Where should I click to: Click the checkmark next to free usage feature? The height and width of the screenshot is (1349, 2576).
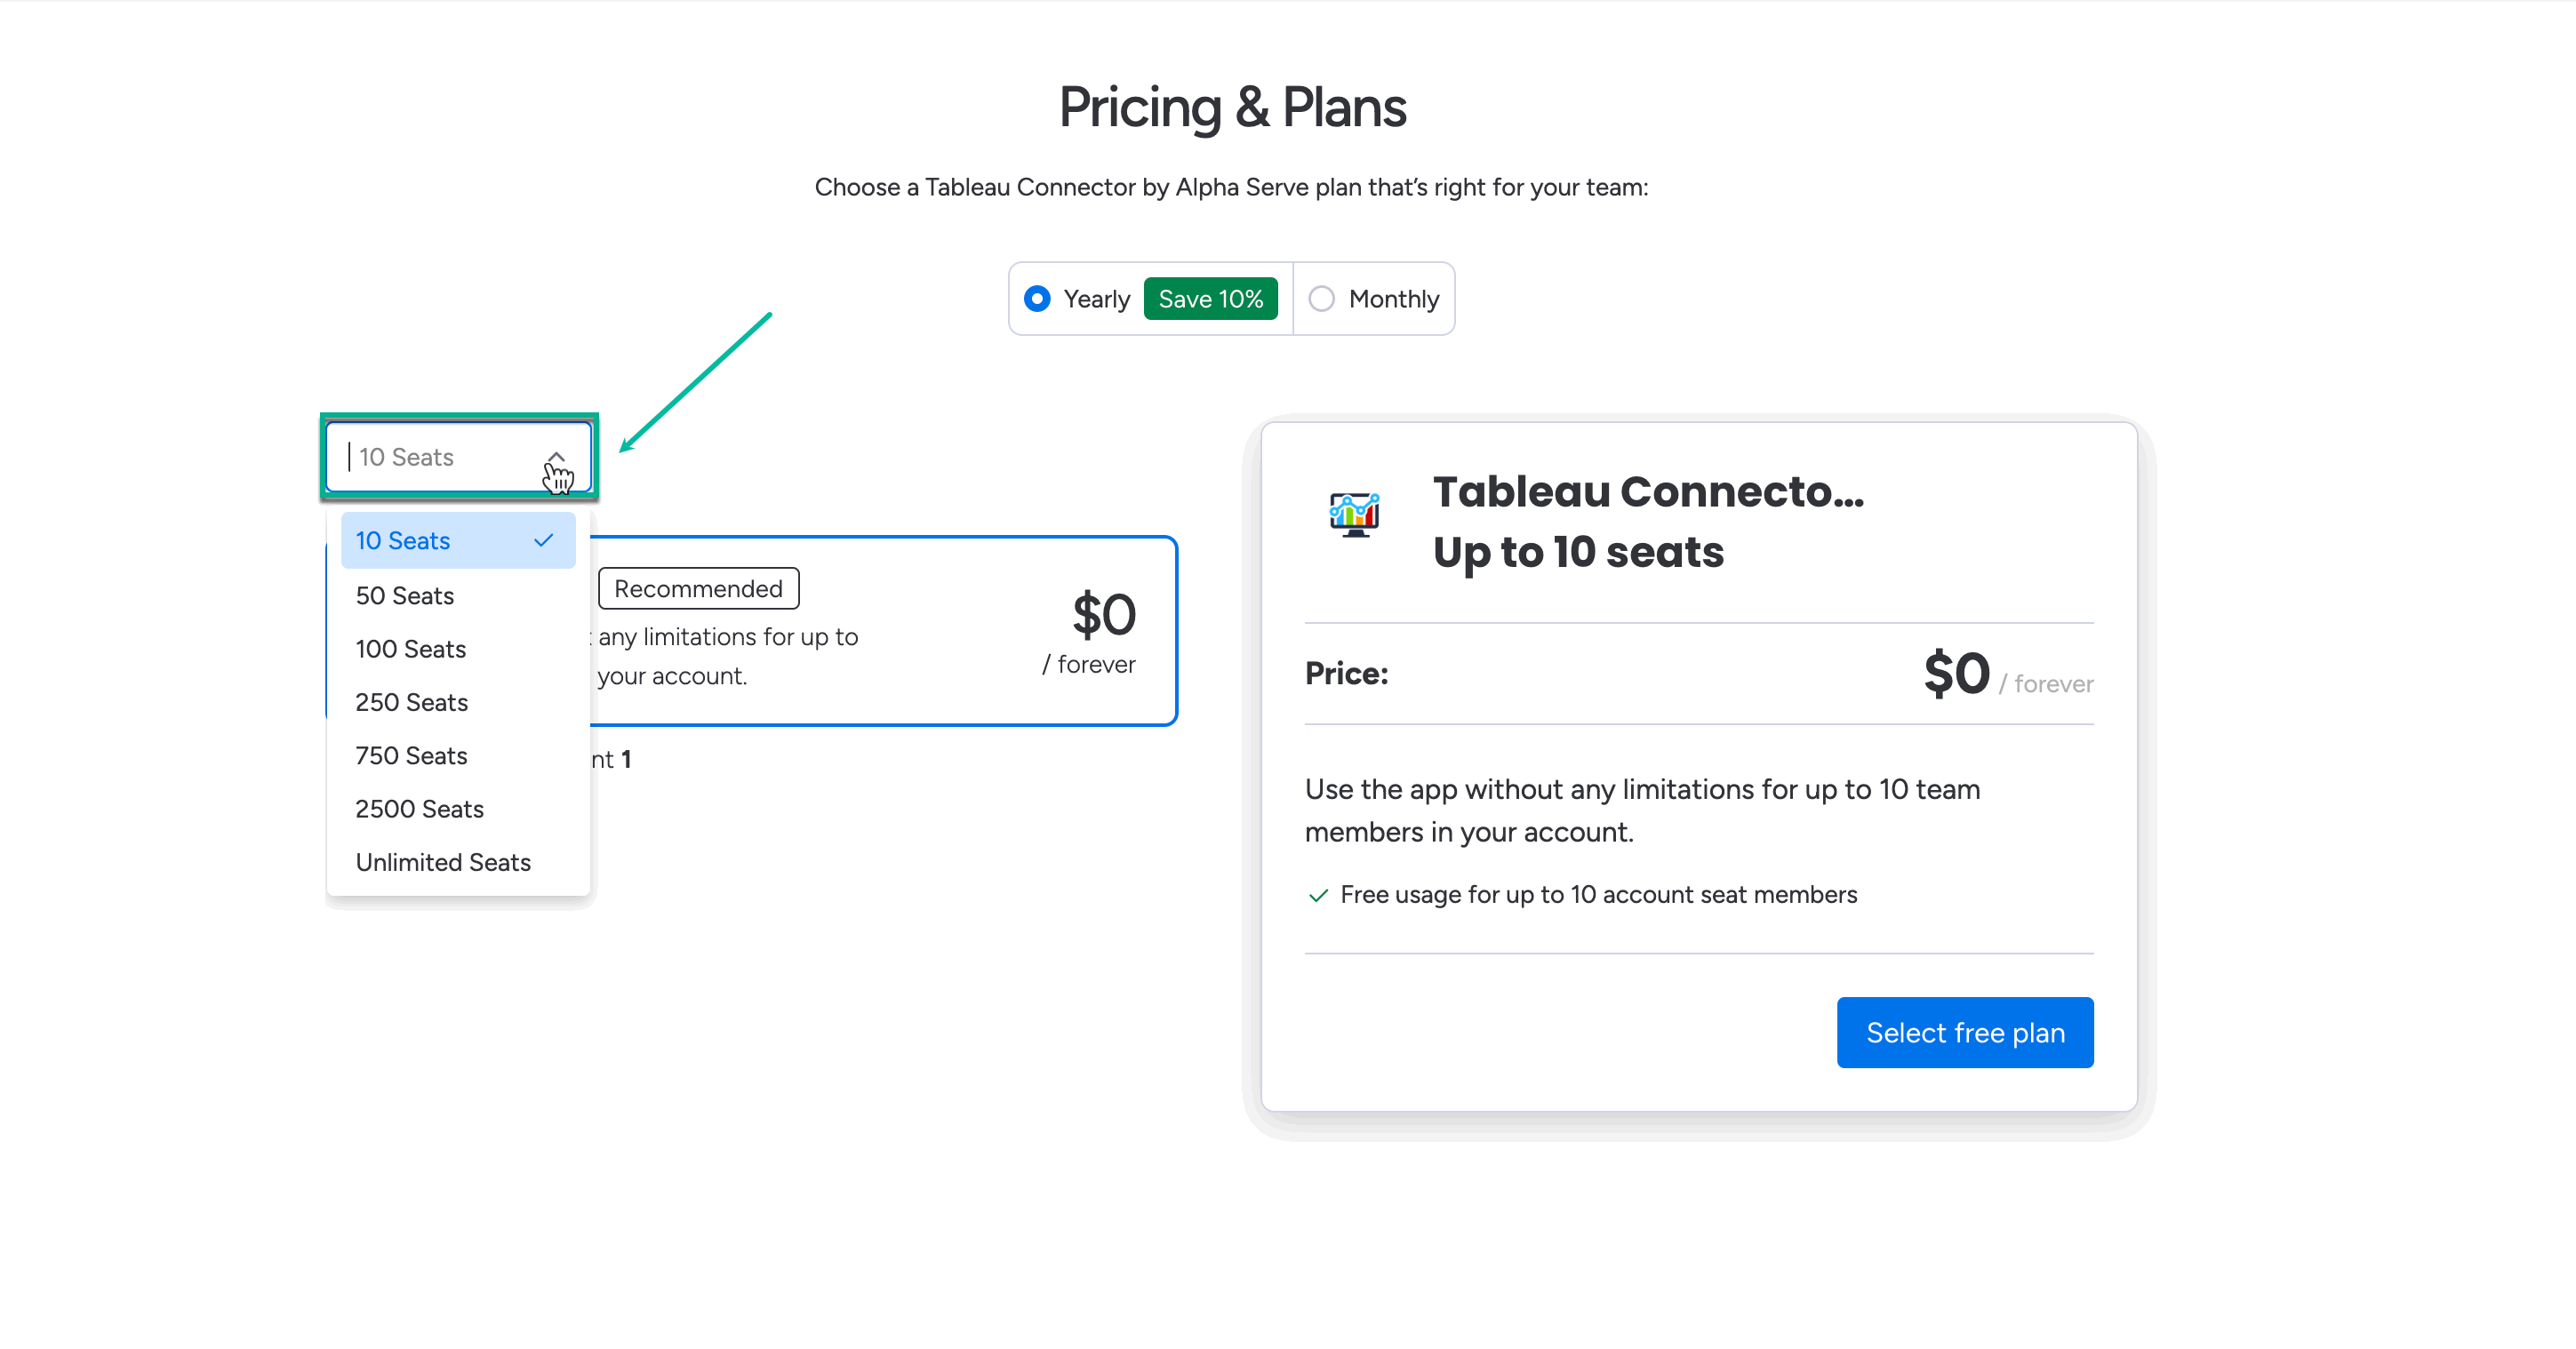1318,895
